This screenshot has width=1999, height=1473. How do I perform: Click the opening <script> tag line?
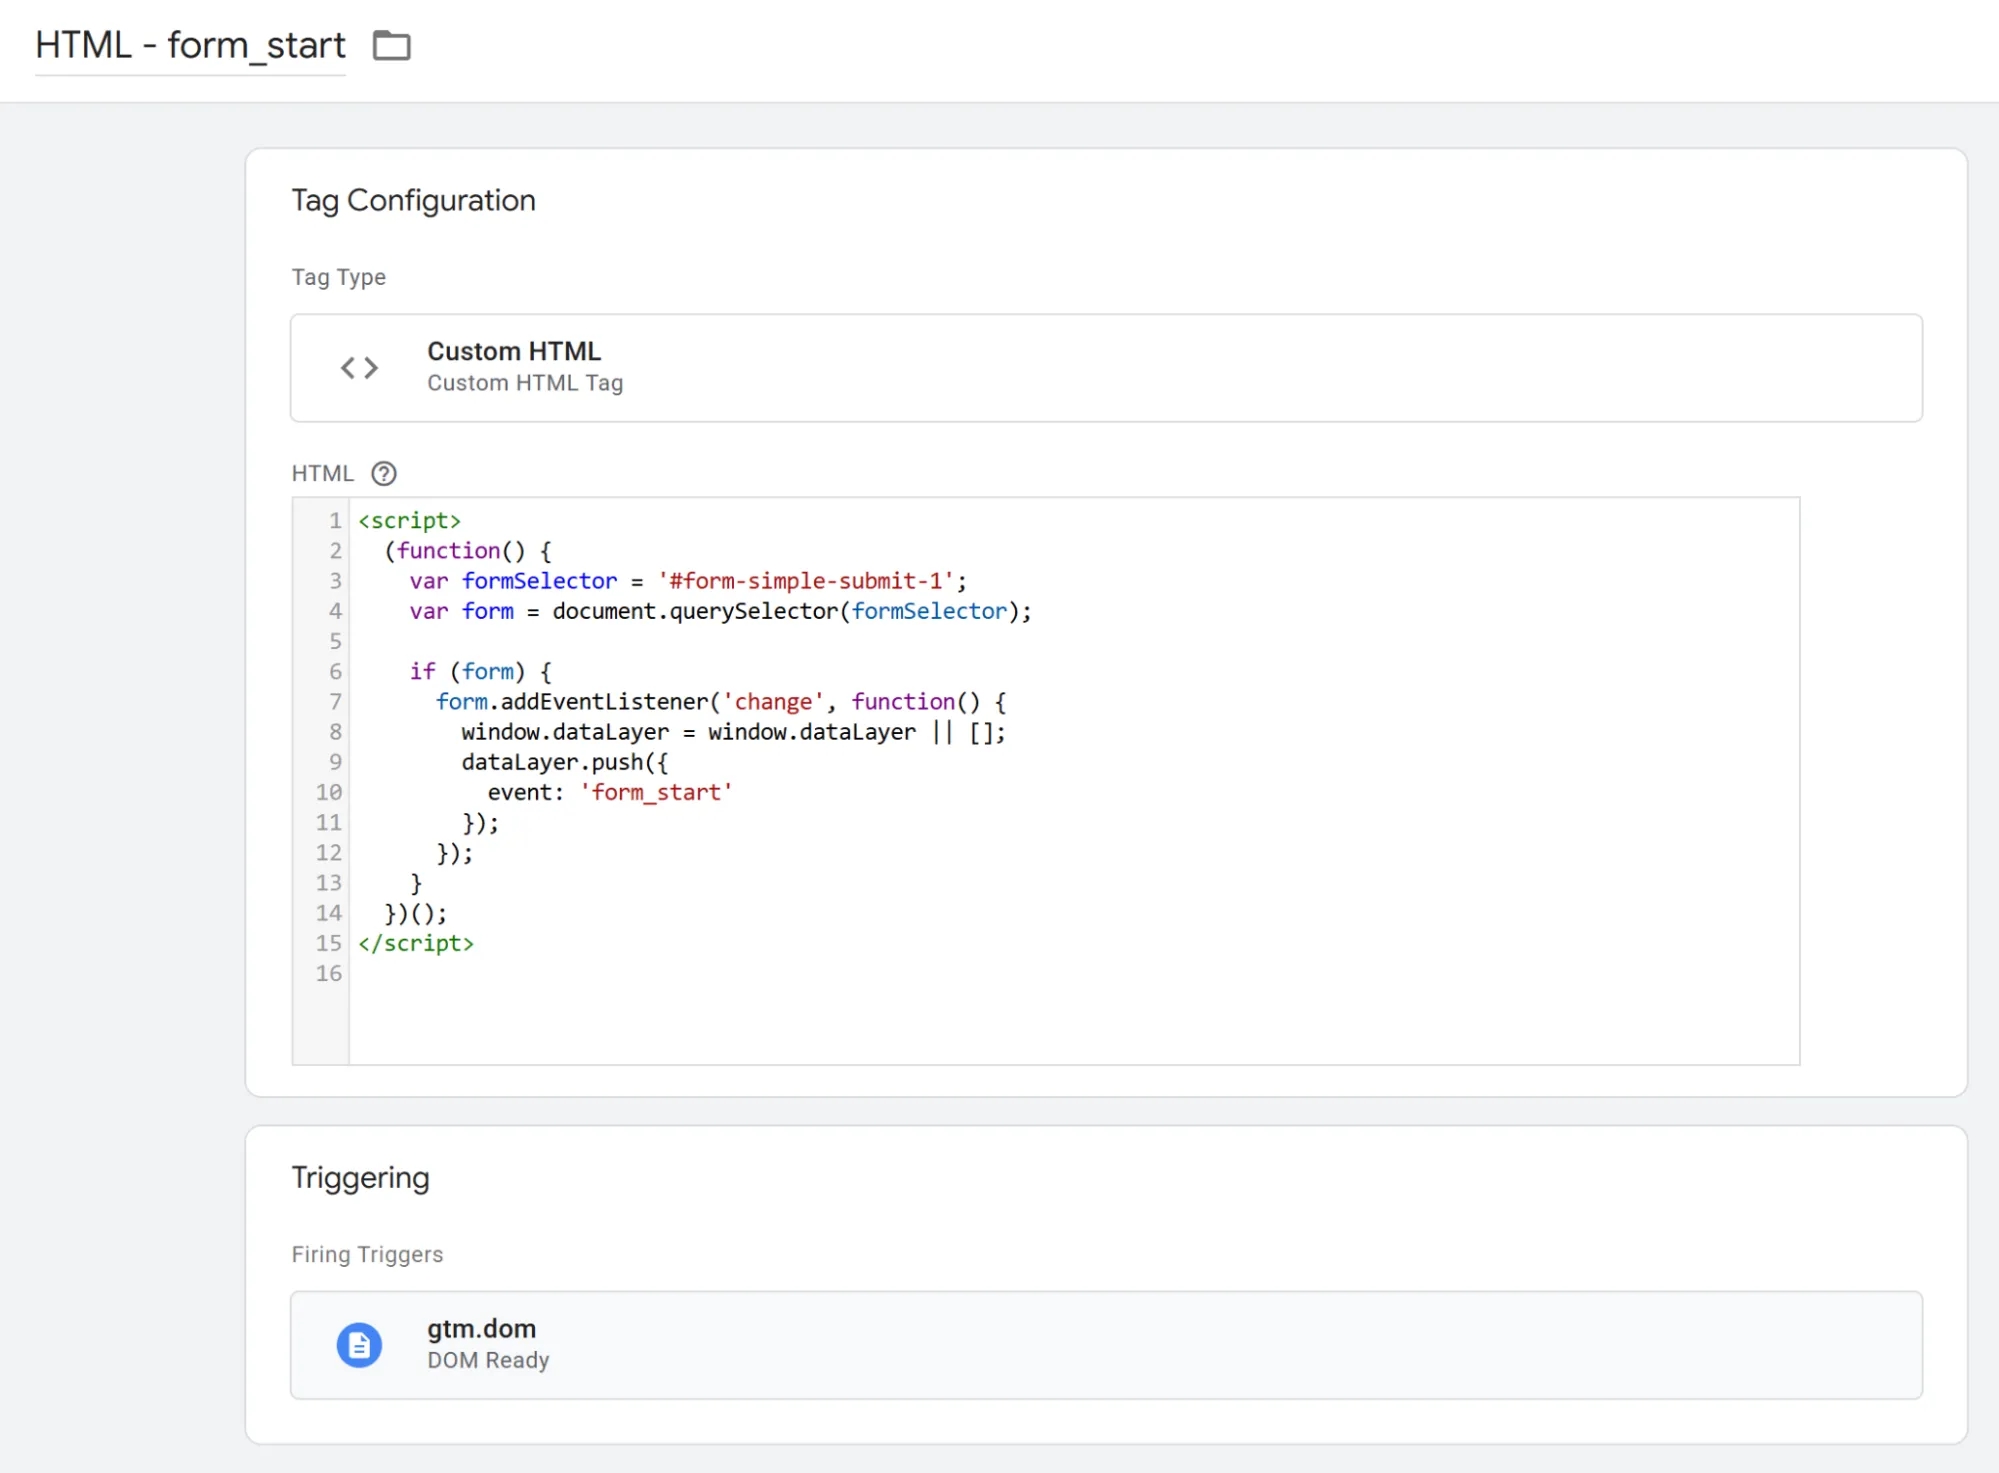click(x=409, y=521)
